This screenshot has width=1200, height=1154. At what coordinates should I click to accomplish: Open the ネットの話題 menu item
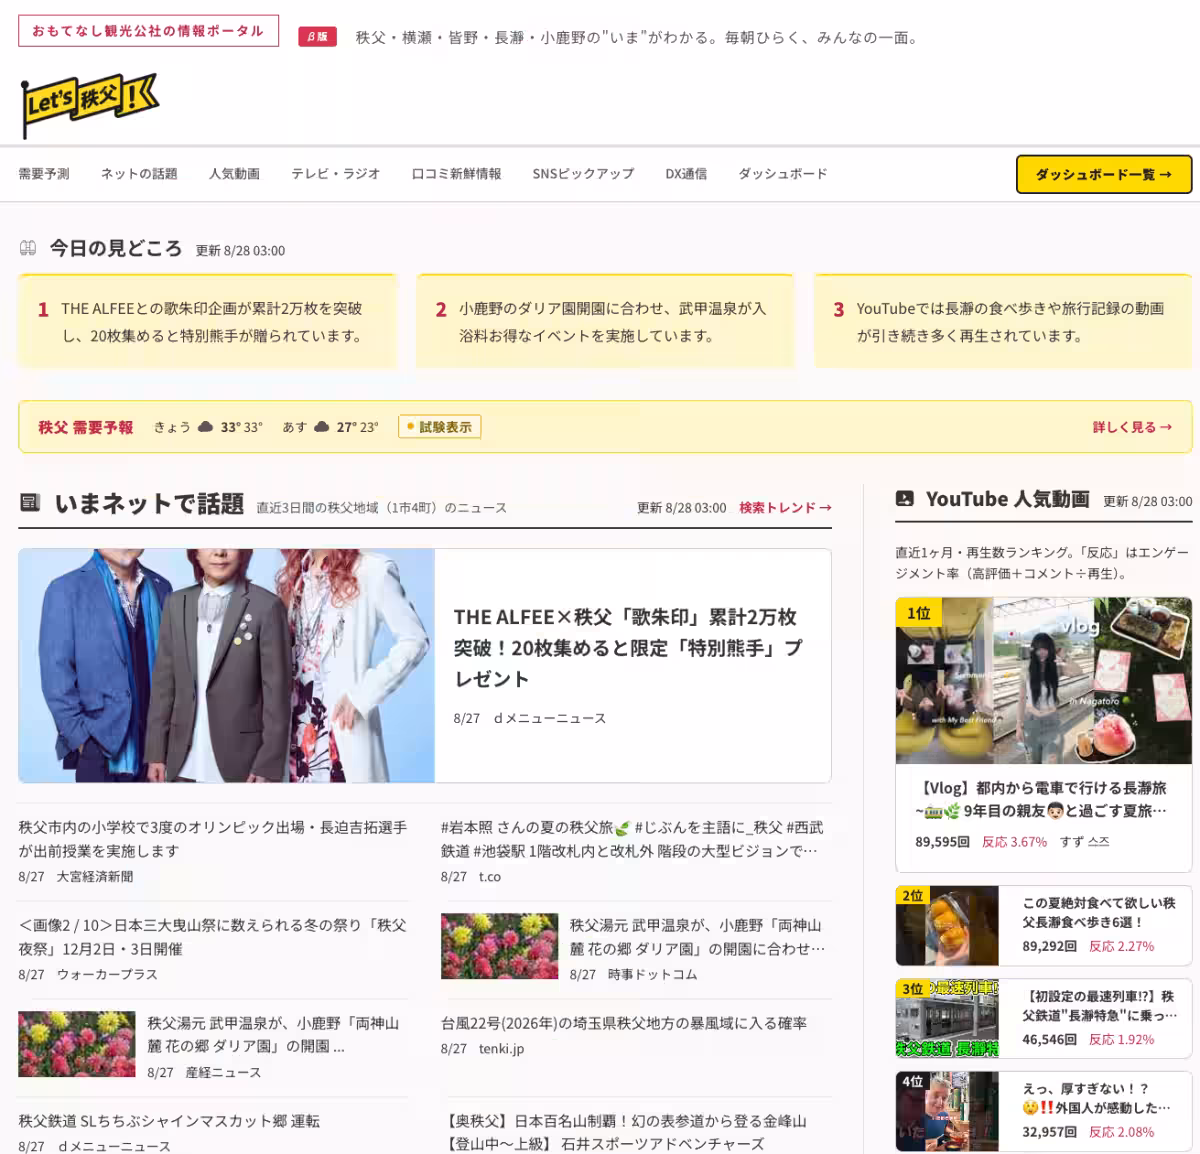coord(139,174)
